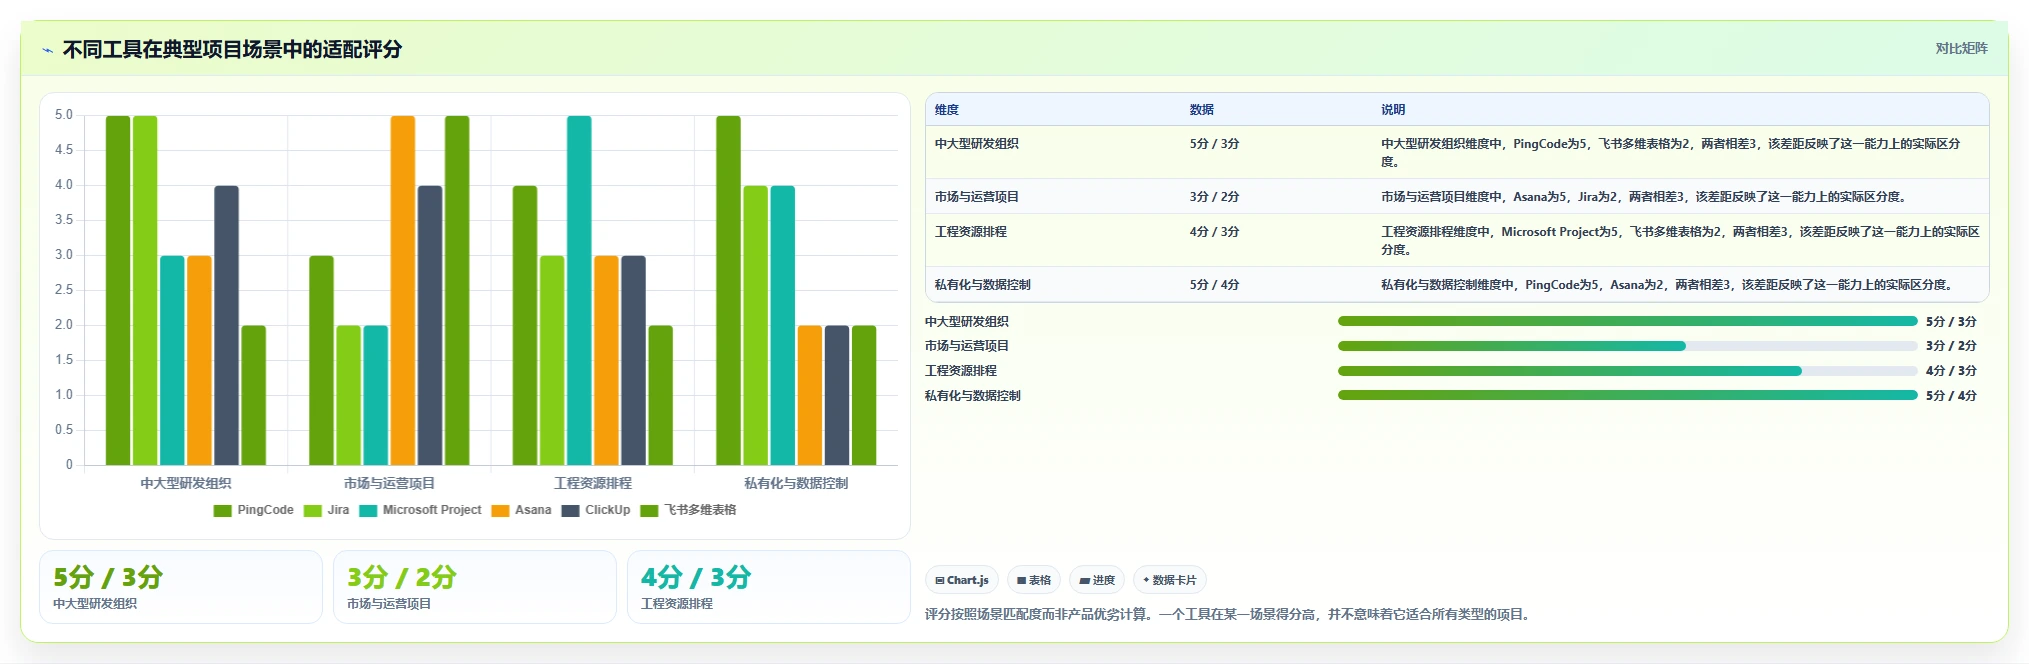Click the icon beside the title 不同工具在典型项目场景中的适配评分
The height and width of the screenshot is (664, 2029).
click(47, 50)
